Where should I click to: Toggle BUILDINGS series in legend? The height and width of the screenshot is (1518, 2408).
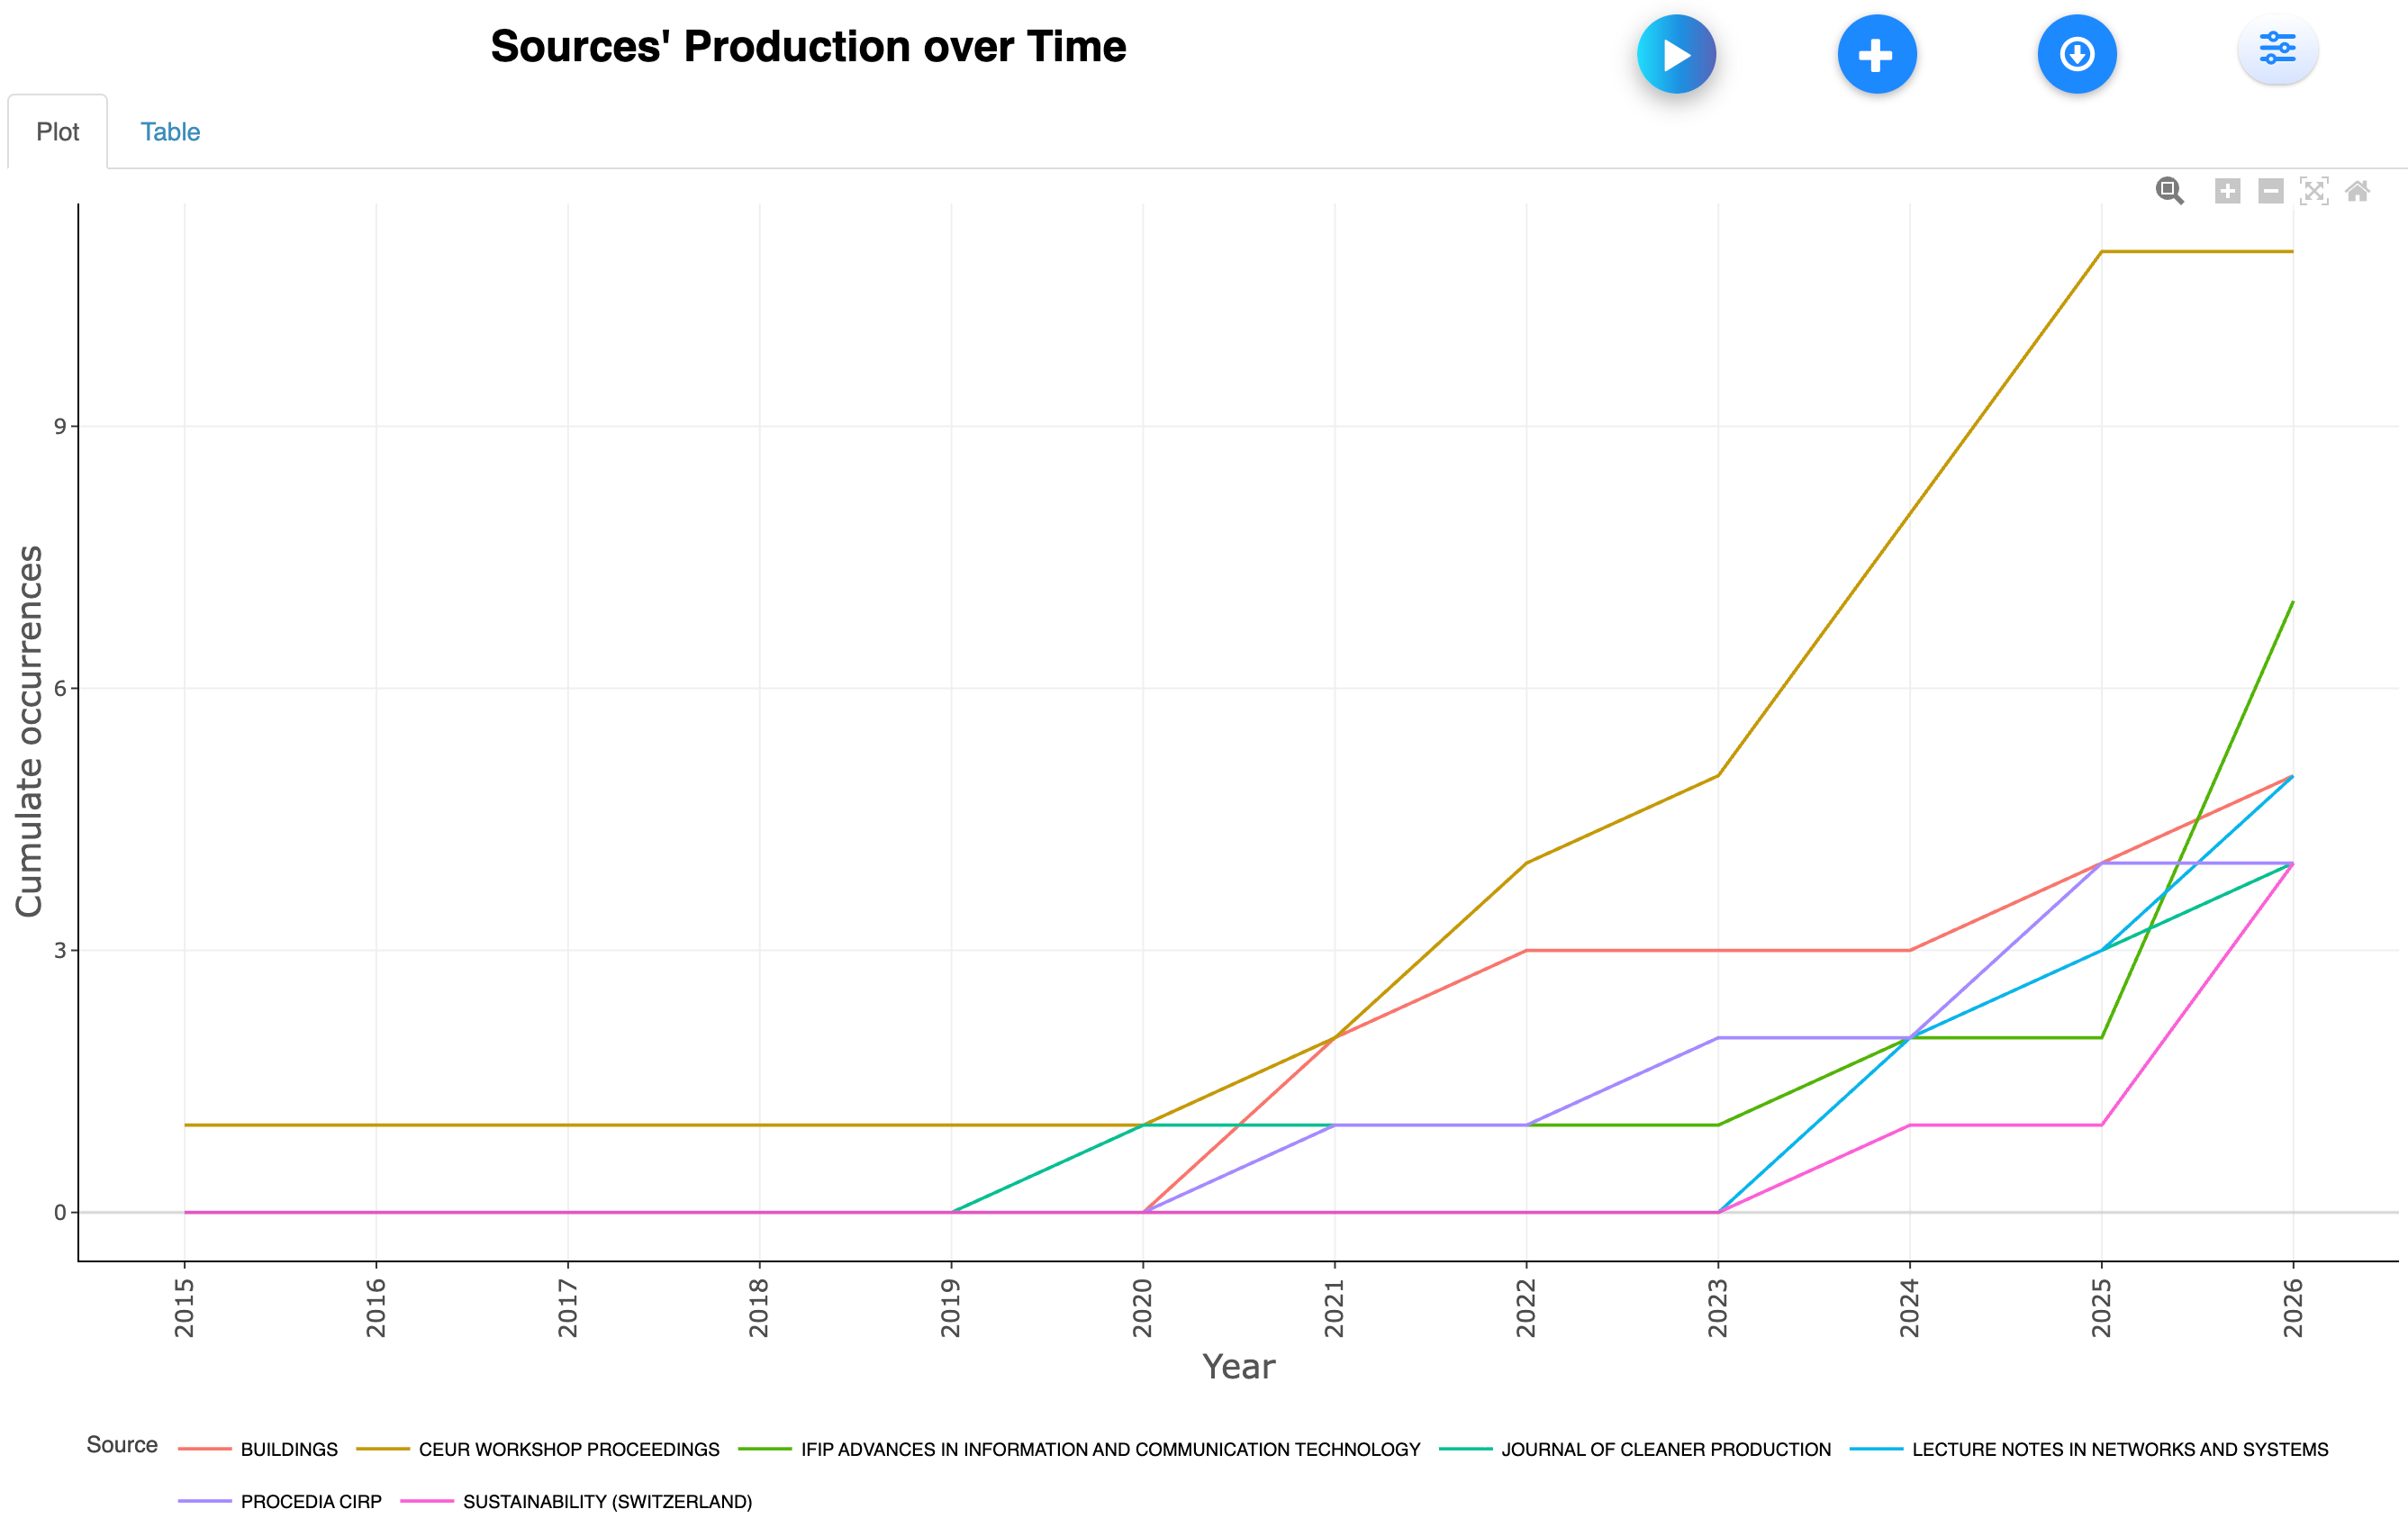pyautogui.click(x=288, y=1449)
